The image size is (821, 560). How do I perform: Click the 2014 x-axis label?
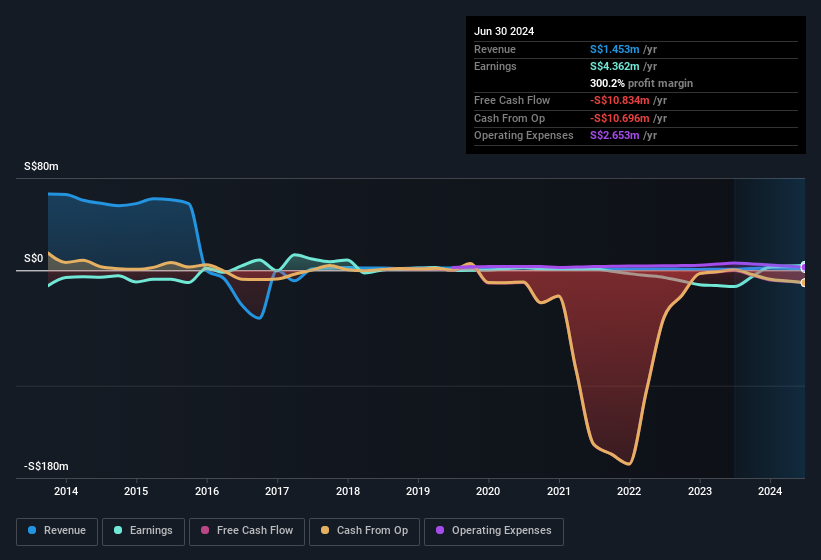point(66,491)
